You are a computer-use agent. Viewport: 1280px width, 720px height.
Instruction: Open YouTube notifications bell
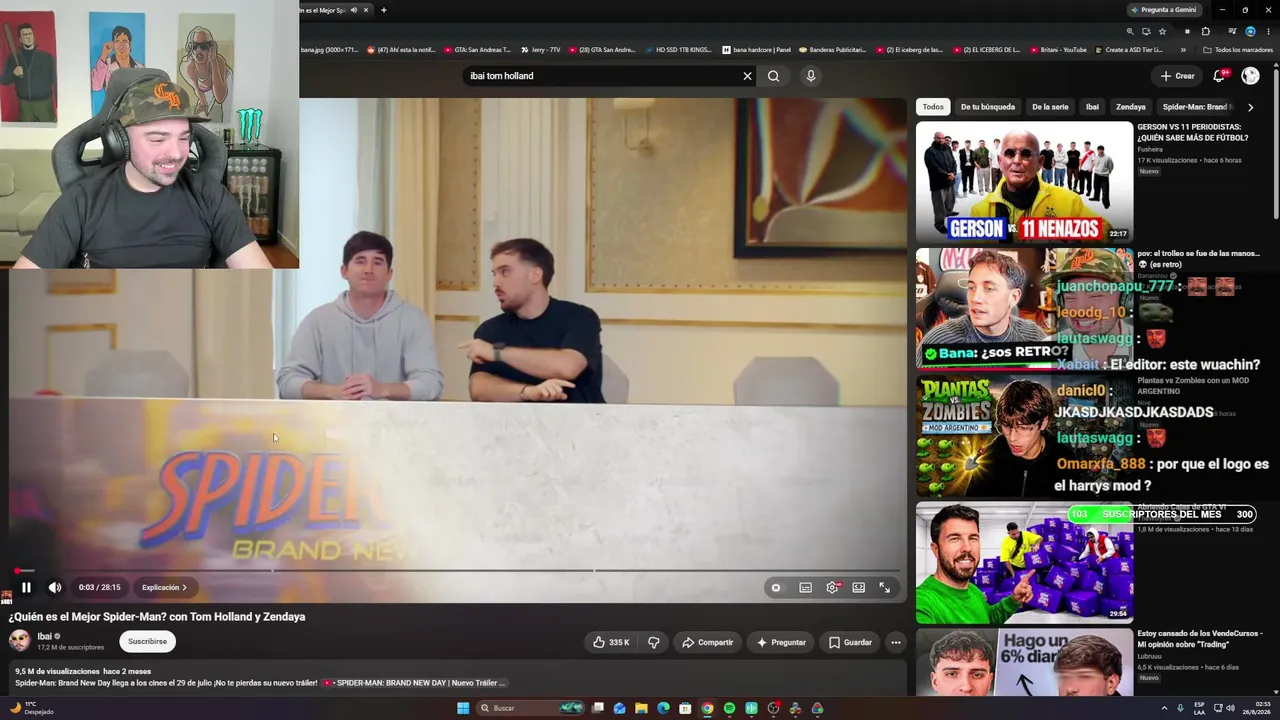pos(1219,76)
